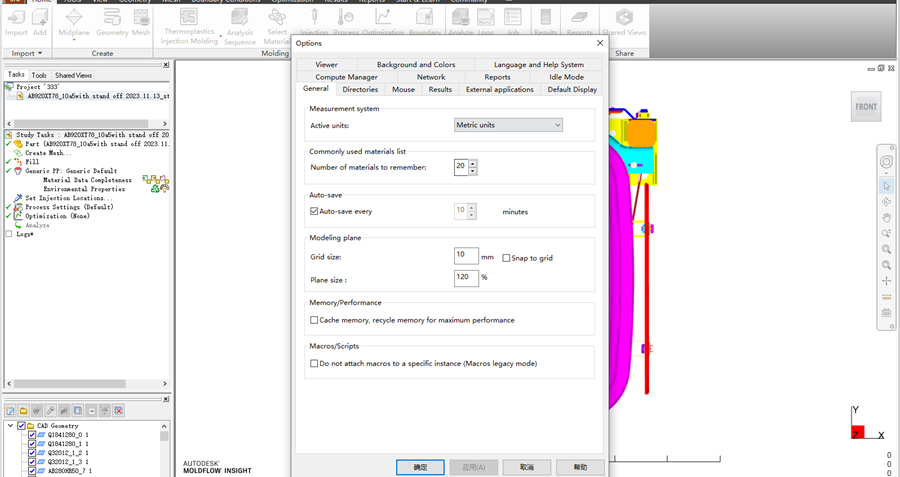Click the measure ruler icon in navigation bar

click(x=886, y=297)
